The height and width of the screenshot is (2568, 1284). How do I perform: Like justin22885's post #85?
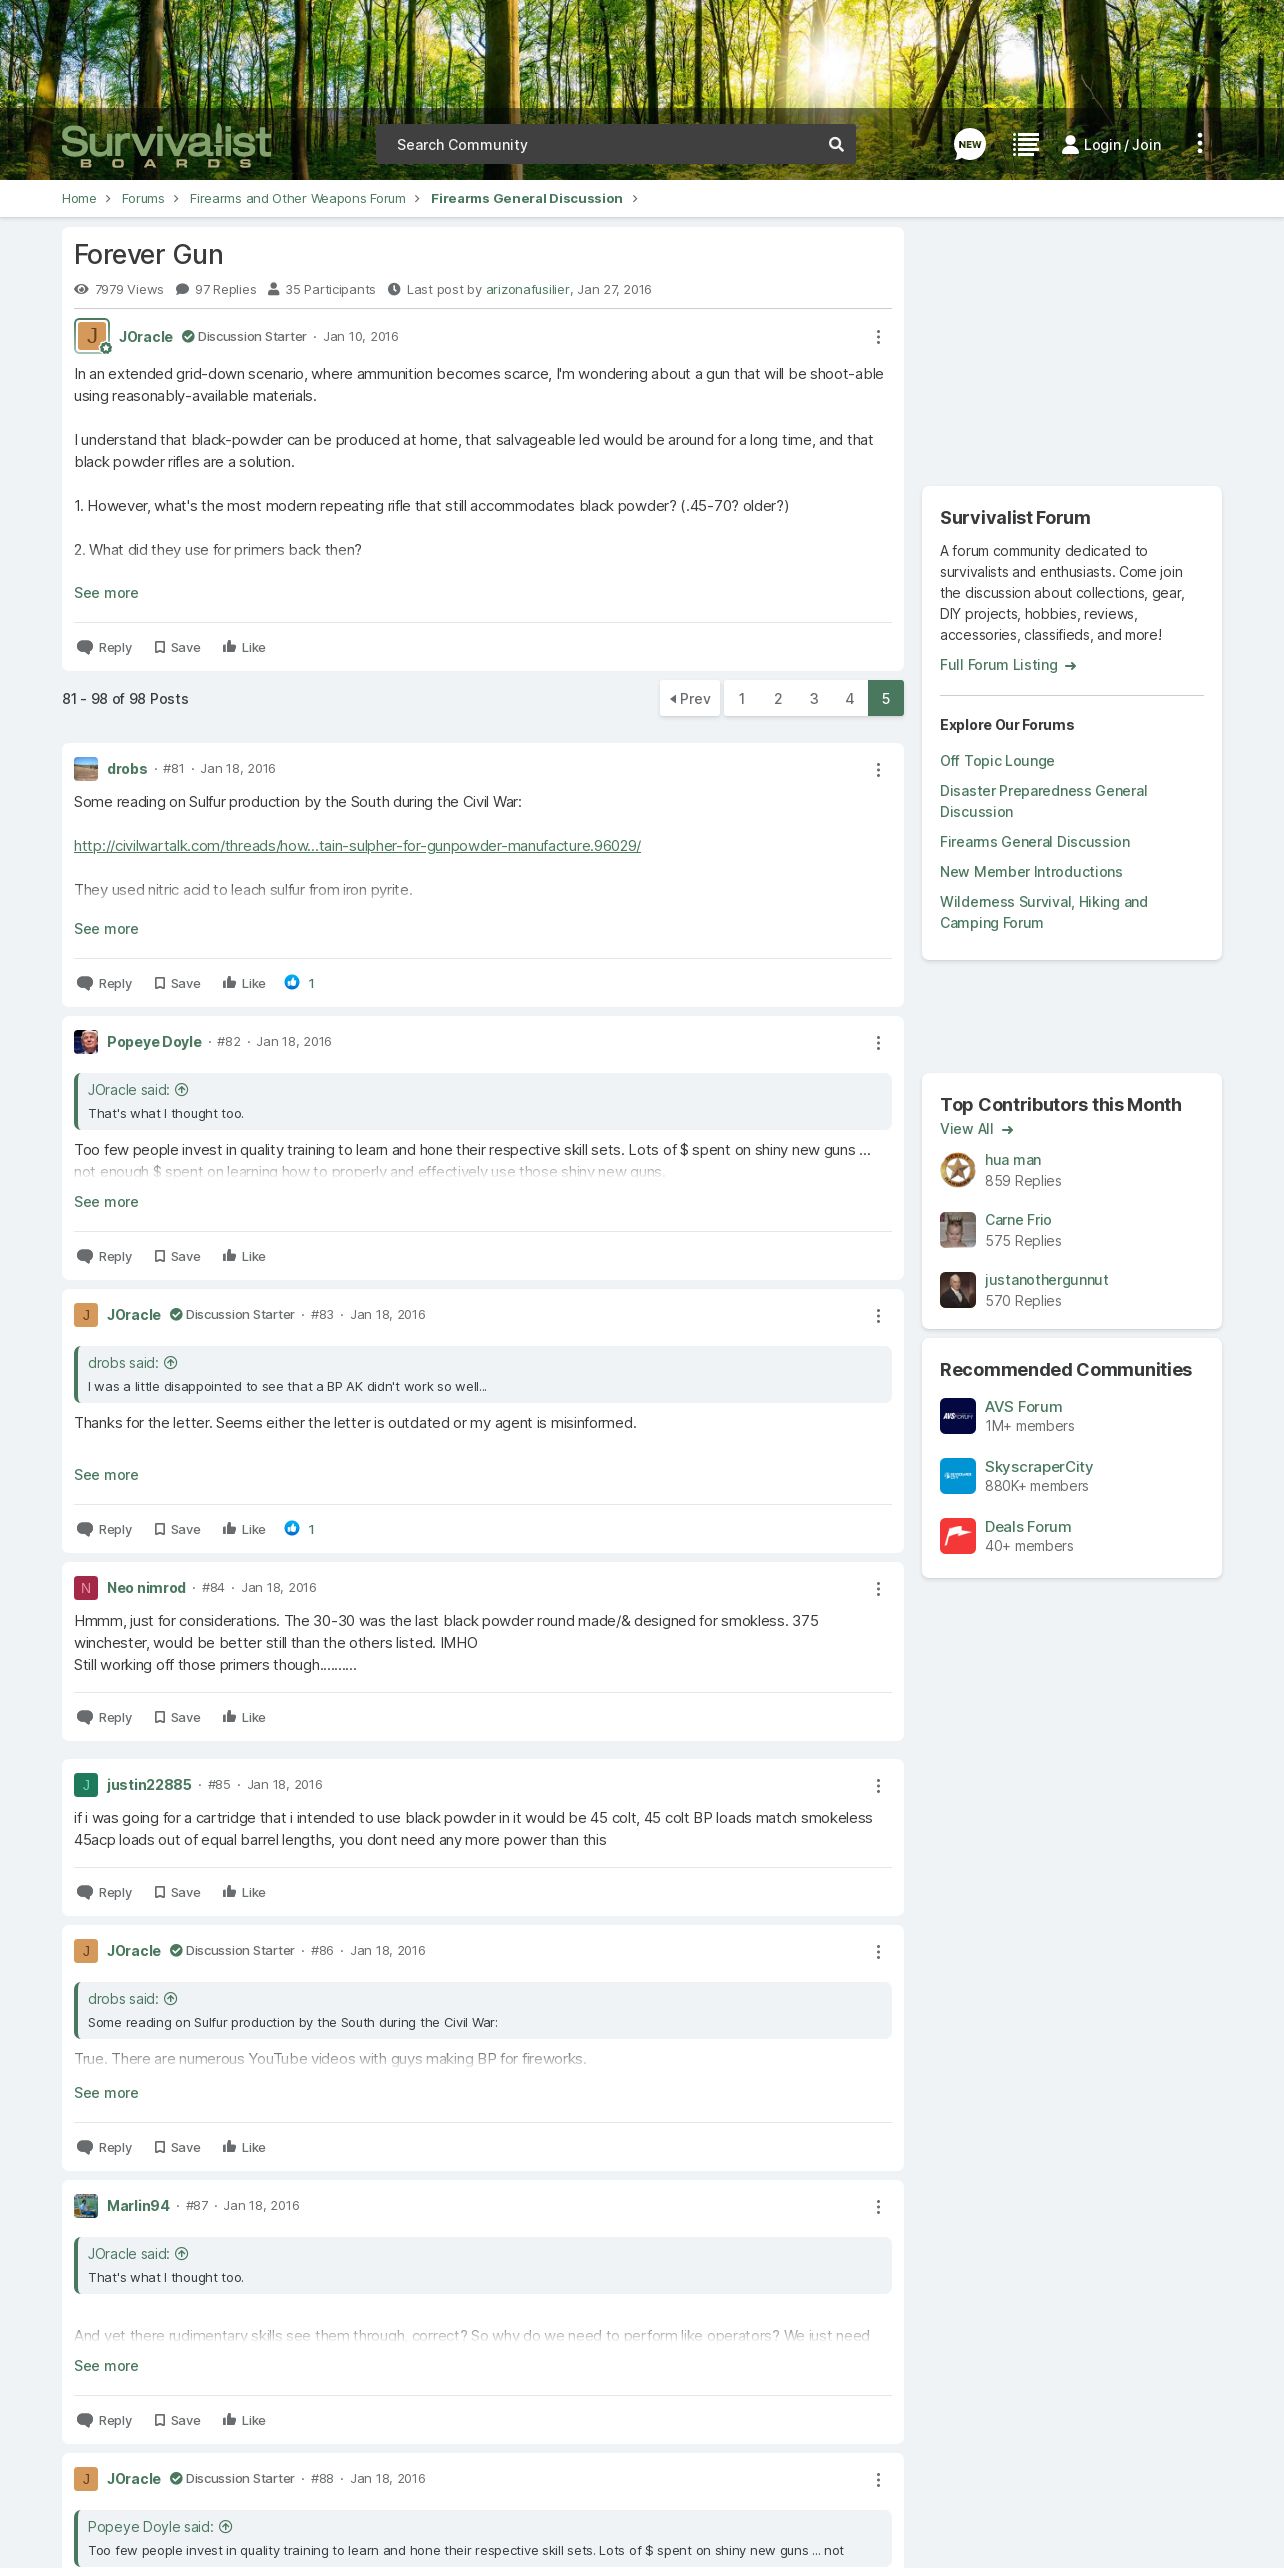pos(244,1892)
